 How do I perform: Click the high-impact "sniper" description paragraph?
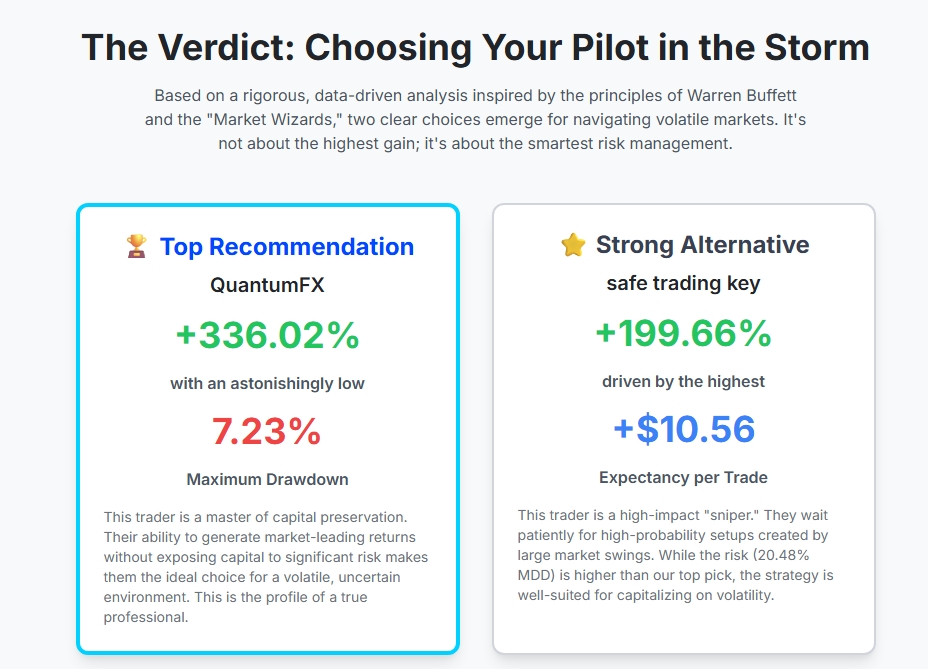click(676, 555)
